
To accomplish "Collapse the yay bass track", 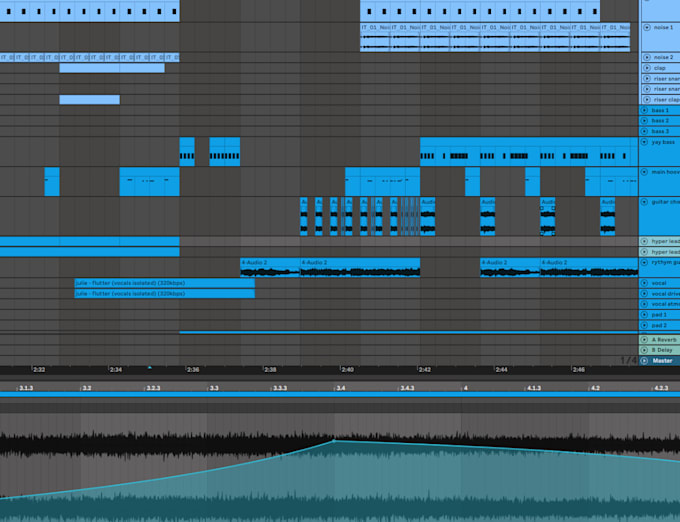I will point(644,142).
